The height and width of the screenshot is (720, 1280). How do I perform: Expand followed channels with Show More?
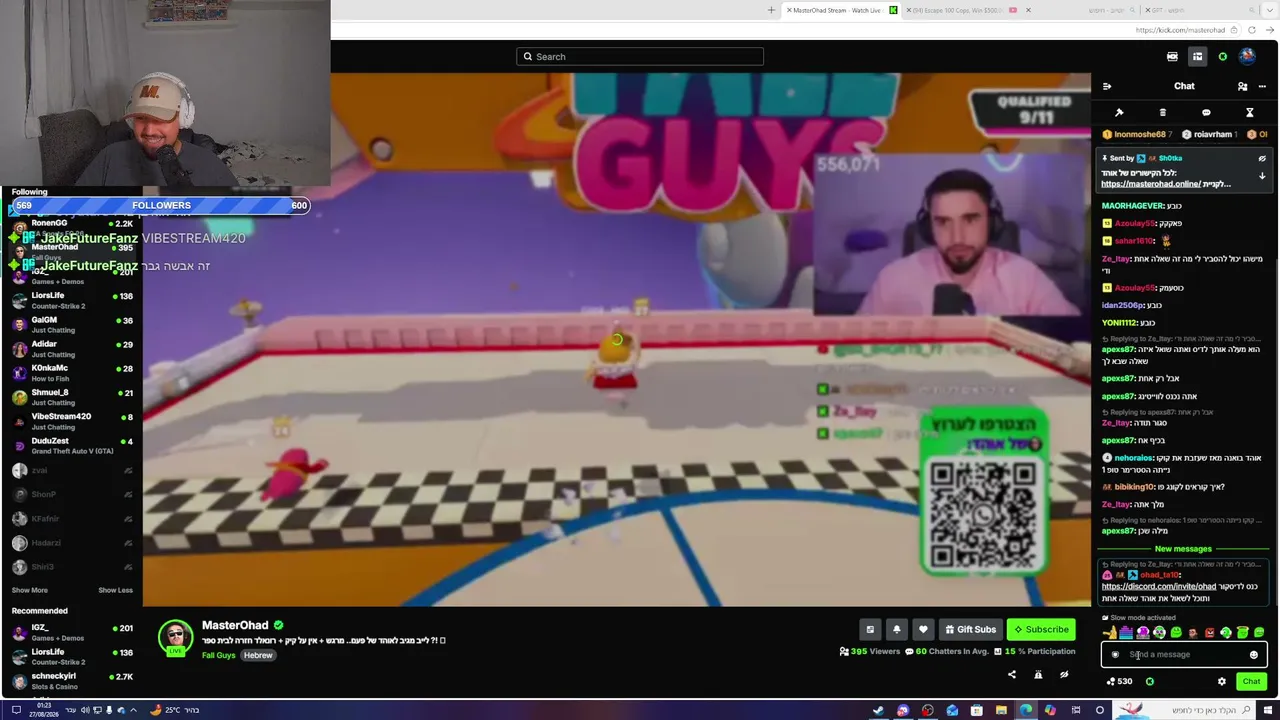tap(29, 591)
